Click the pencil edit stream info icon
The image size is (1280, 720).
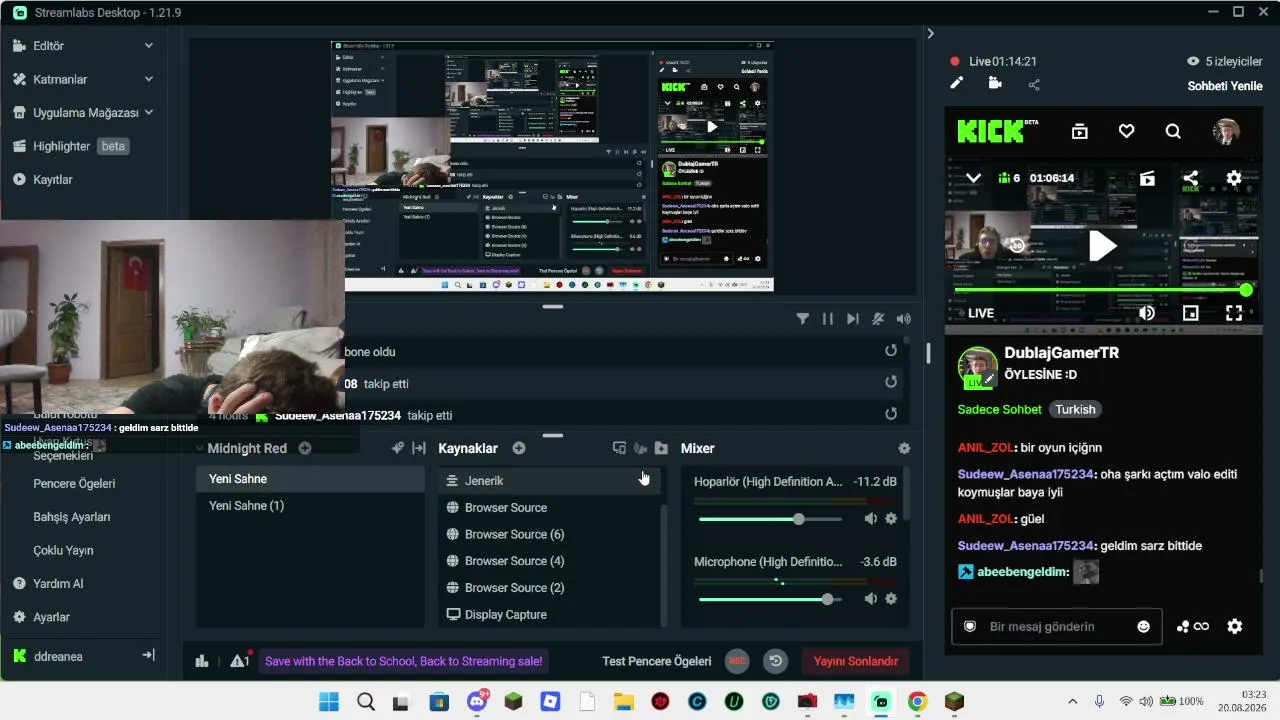coord(957,84)
